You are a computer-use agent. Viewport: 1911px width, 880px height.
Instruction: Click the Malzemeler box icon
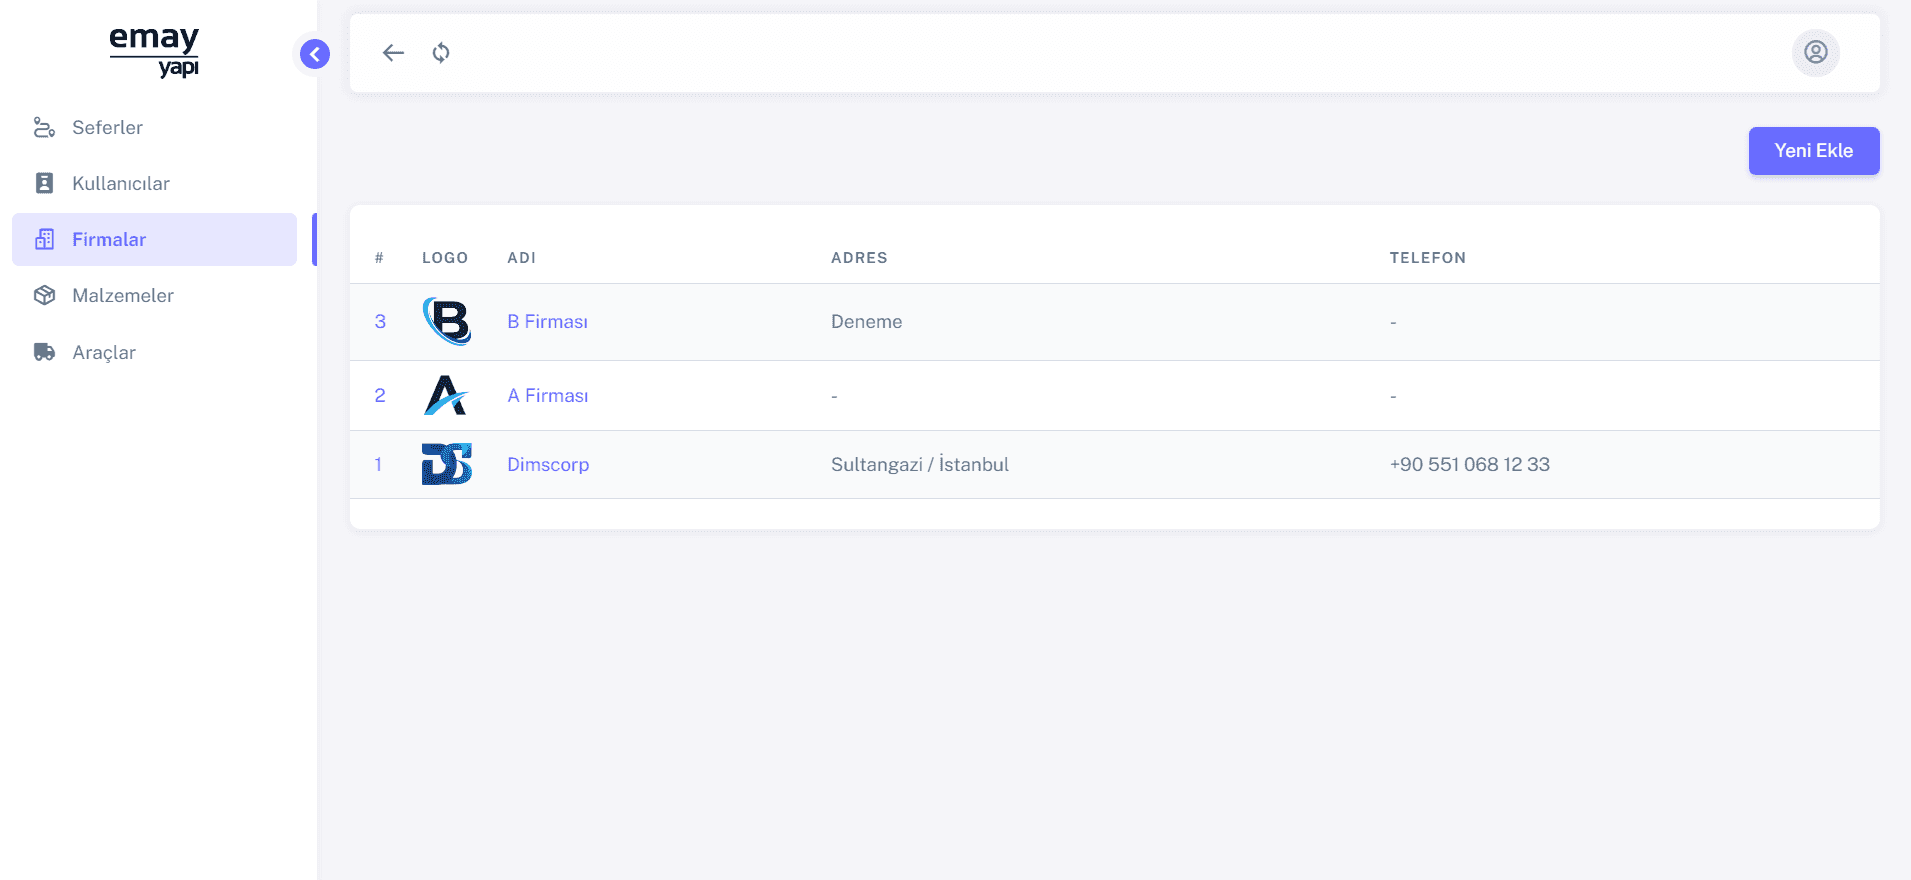pos(44,295)
